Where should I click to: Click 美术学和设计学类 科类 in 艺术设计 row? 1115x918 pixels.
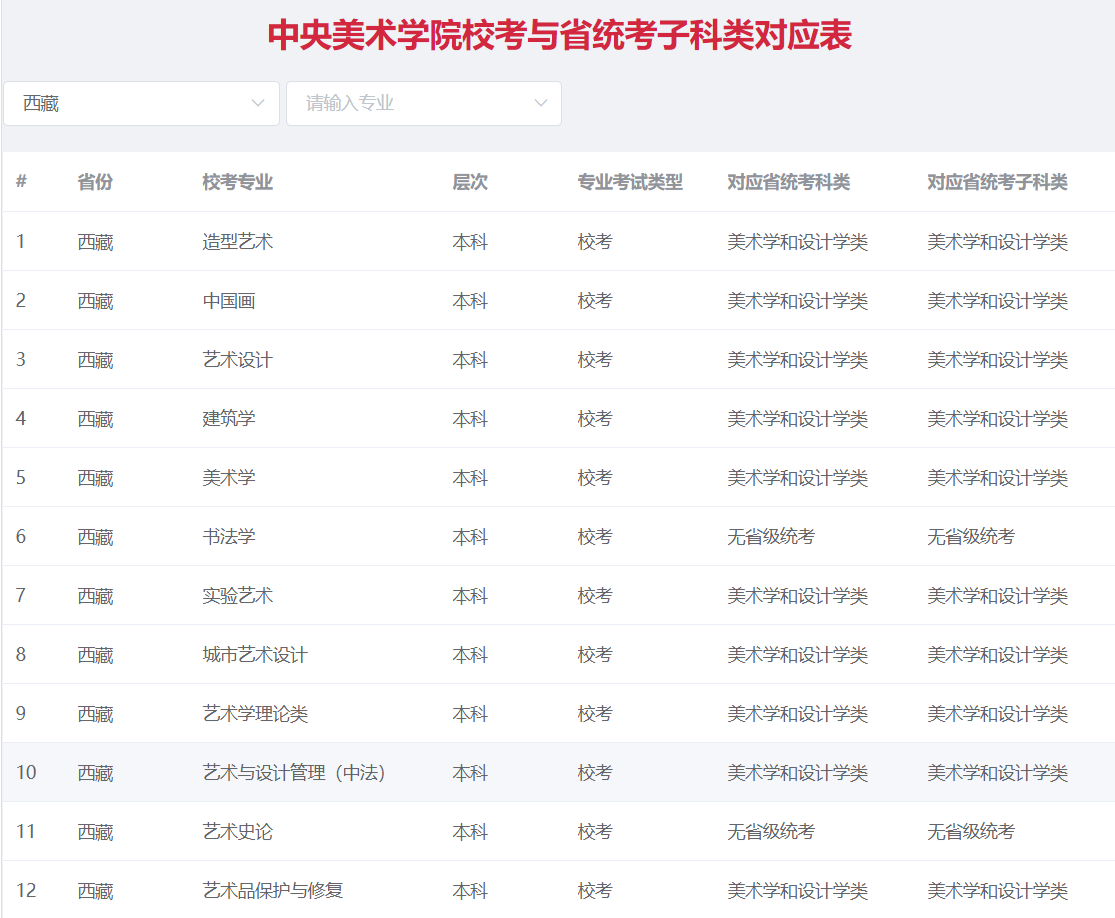coord(798,360)
